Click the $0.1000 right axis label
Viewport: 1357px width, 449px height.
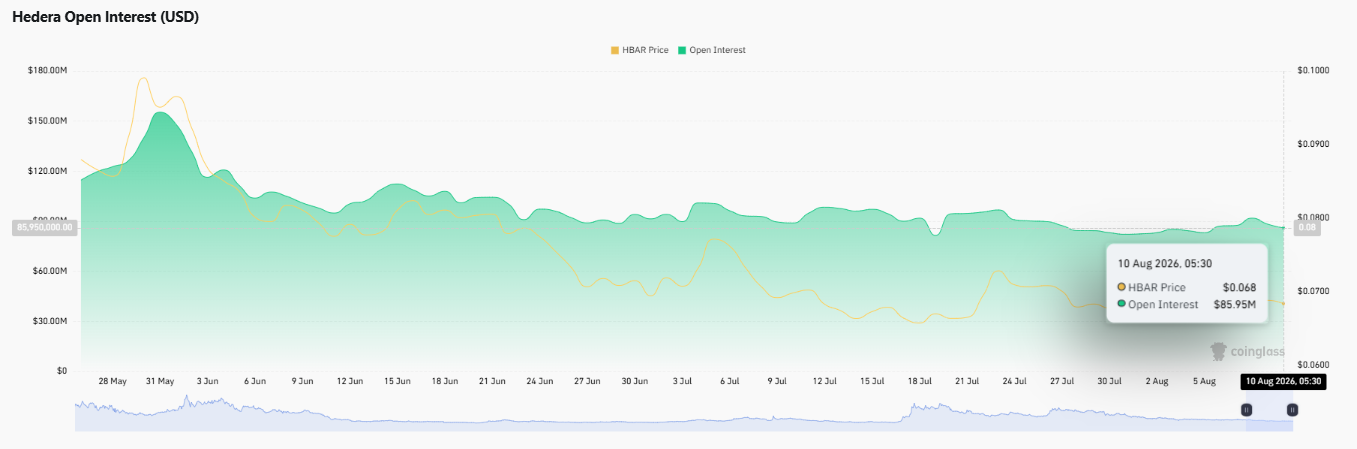point(1313,71)
